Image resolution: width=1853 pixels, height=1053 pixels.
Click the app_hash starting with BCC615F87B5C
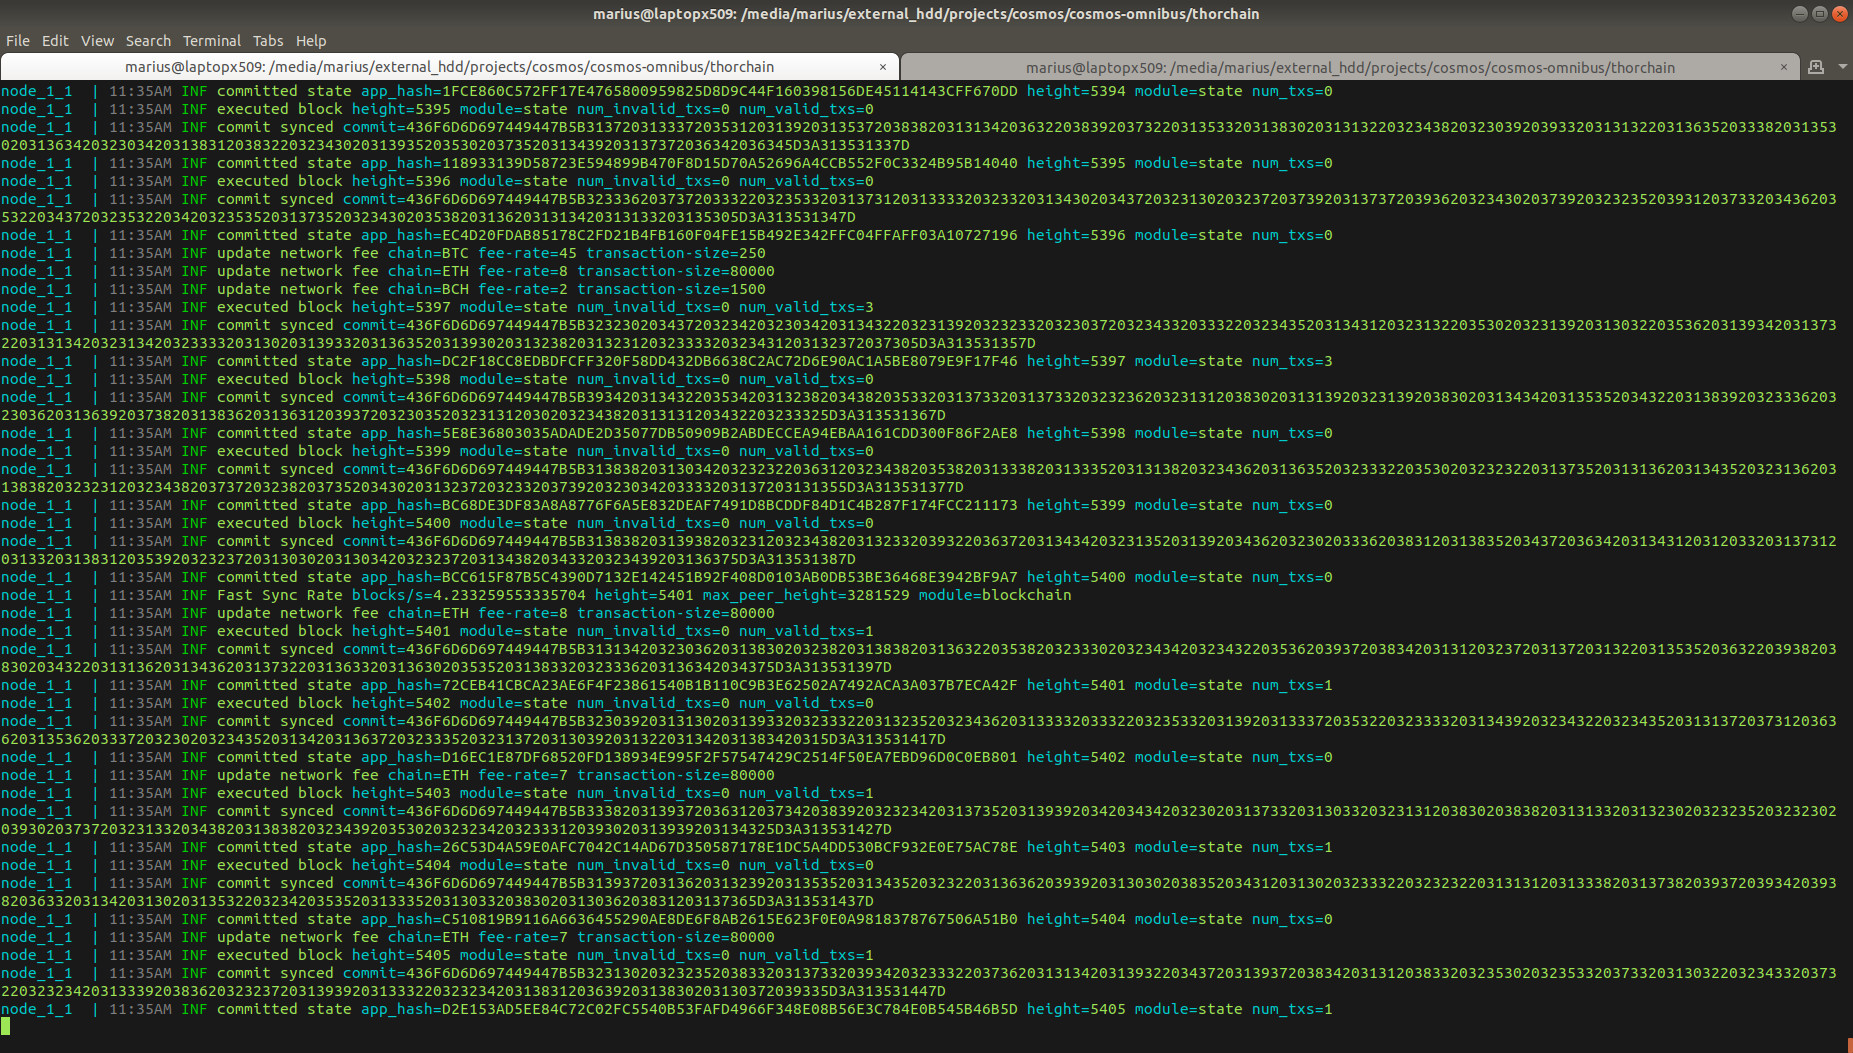[689, 577]
